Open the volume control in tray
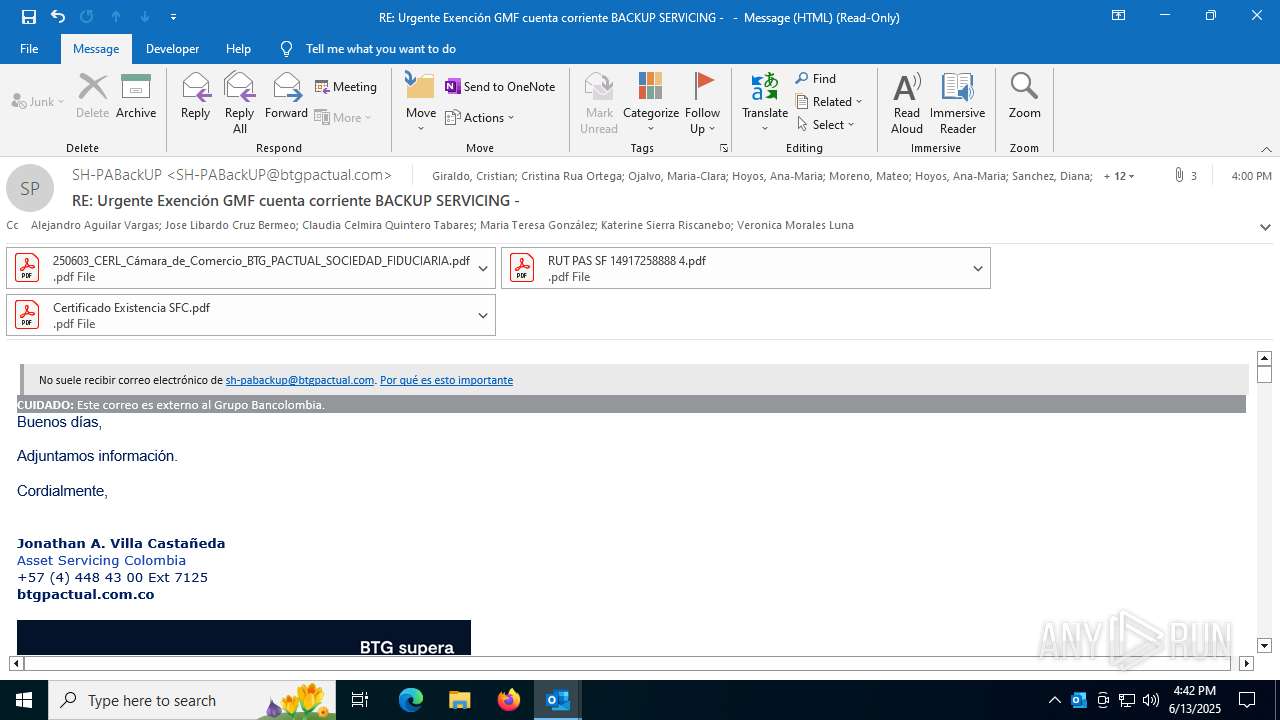 tap(1151, 700)
